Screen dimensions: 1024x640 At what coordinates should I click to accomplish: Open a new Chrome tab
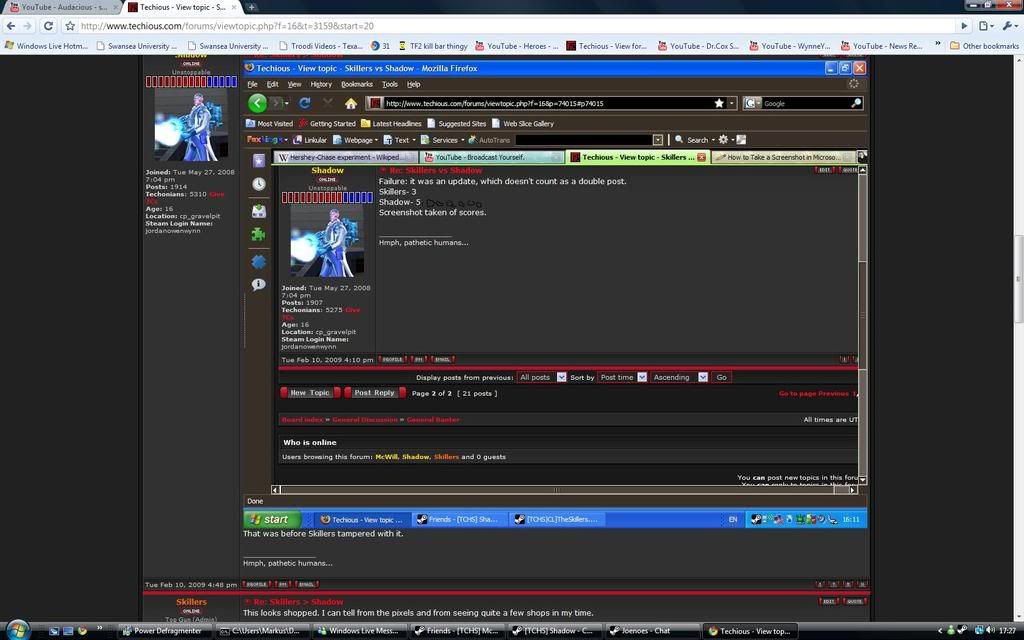click(x=251, y=7)
